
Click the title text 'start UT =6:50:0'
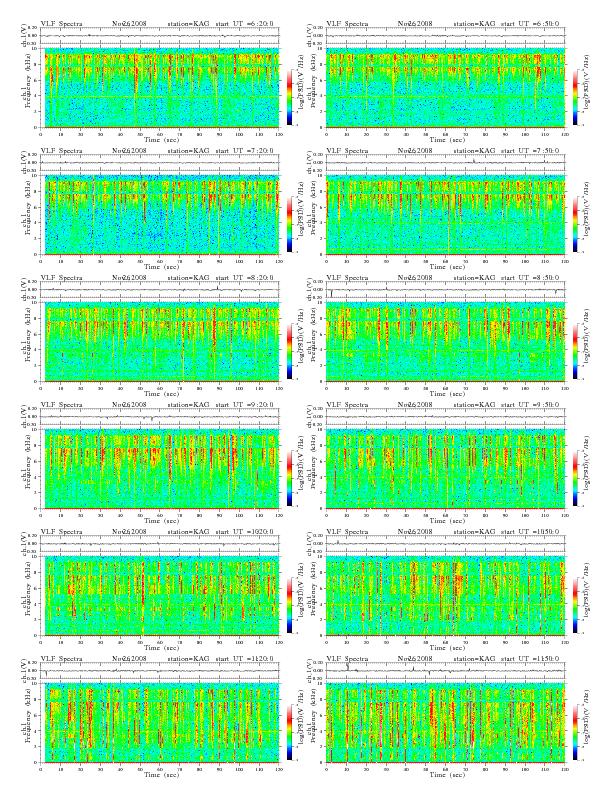(x=530, y=23)
